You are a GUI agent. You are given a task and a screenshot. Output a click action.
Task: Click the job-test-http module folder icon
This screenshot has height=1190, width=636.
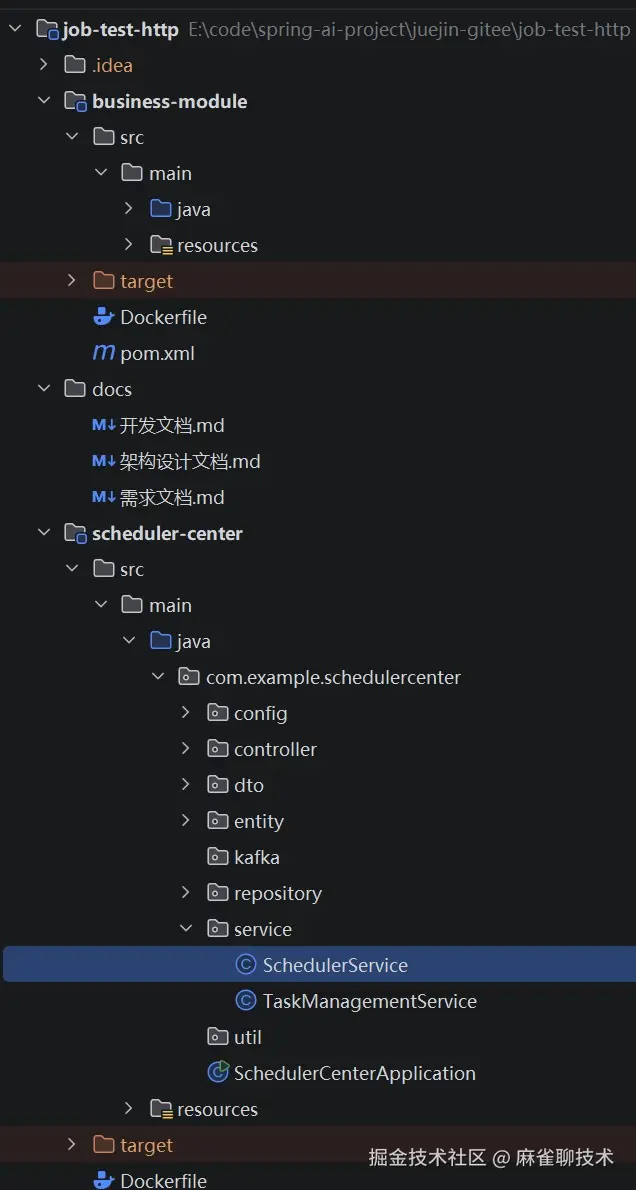click(47, 30)
